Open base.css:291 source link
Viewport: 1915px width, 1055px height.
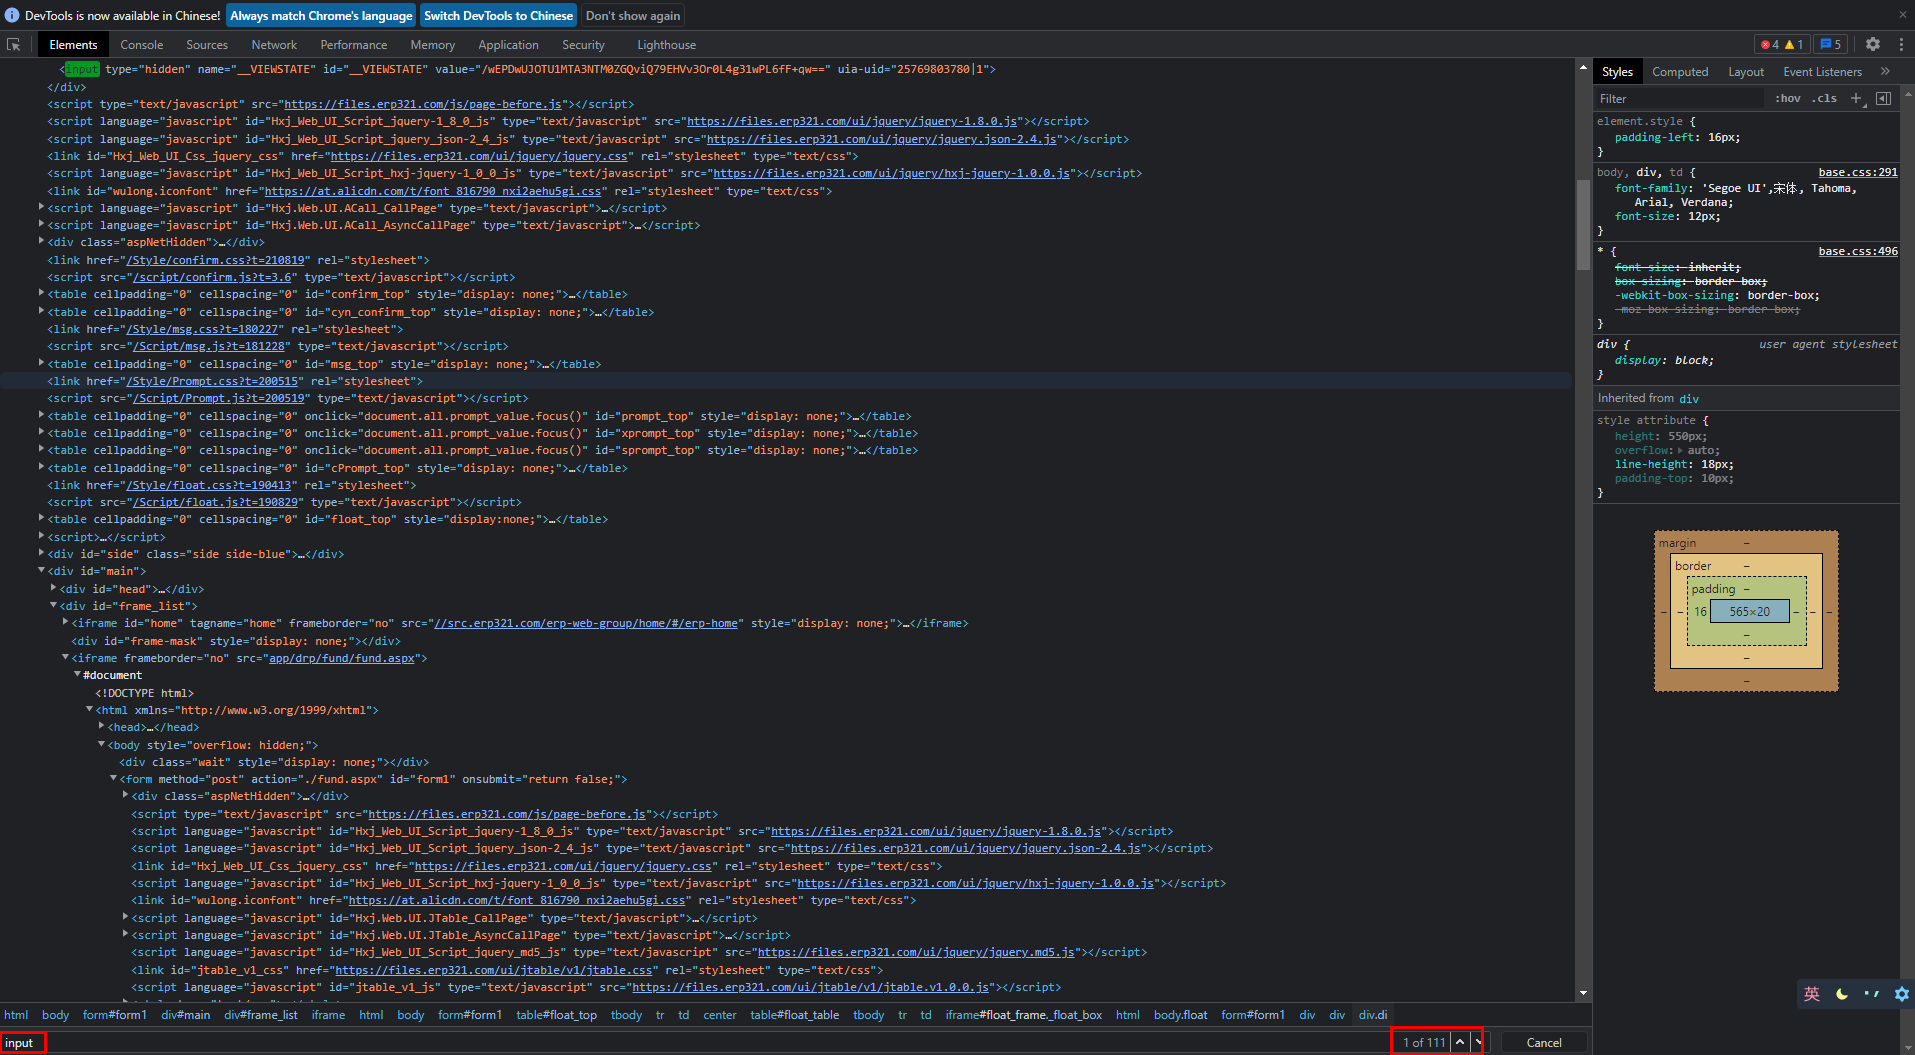[x=1857, y=172]
